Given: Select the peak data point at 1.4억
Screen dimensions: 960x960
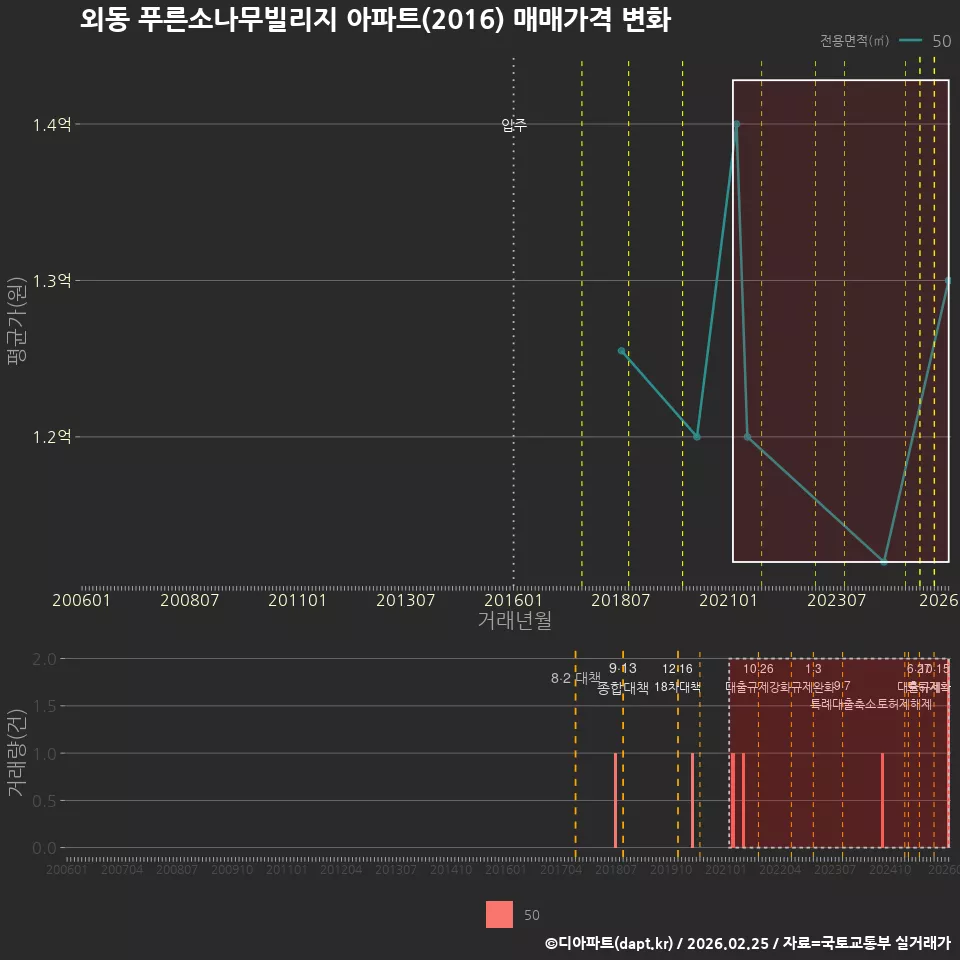Looking at the screenshot, I should point(737,124).
